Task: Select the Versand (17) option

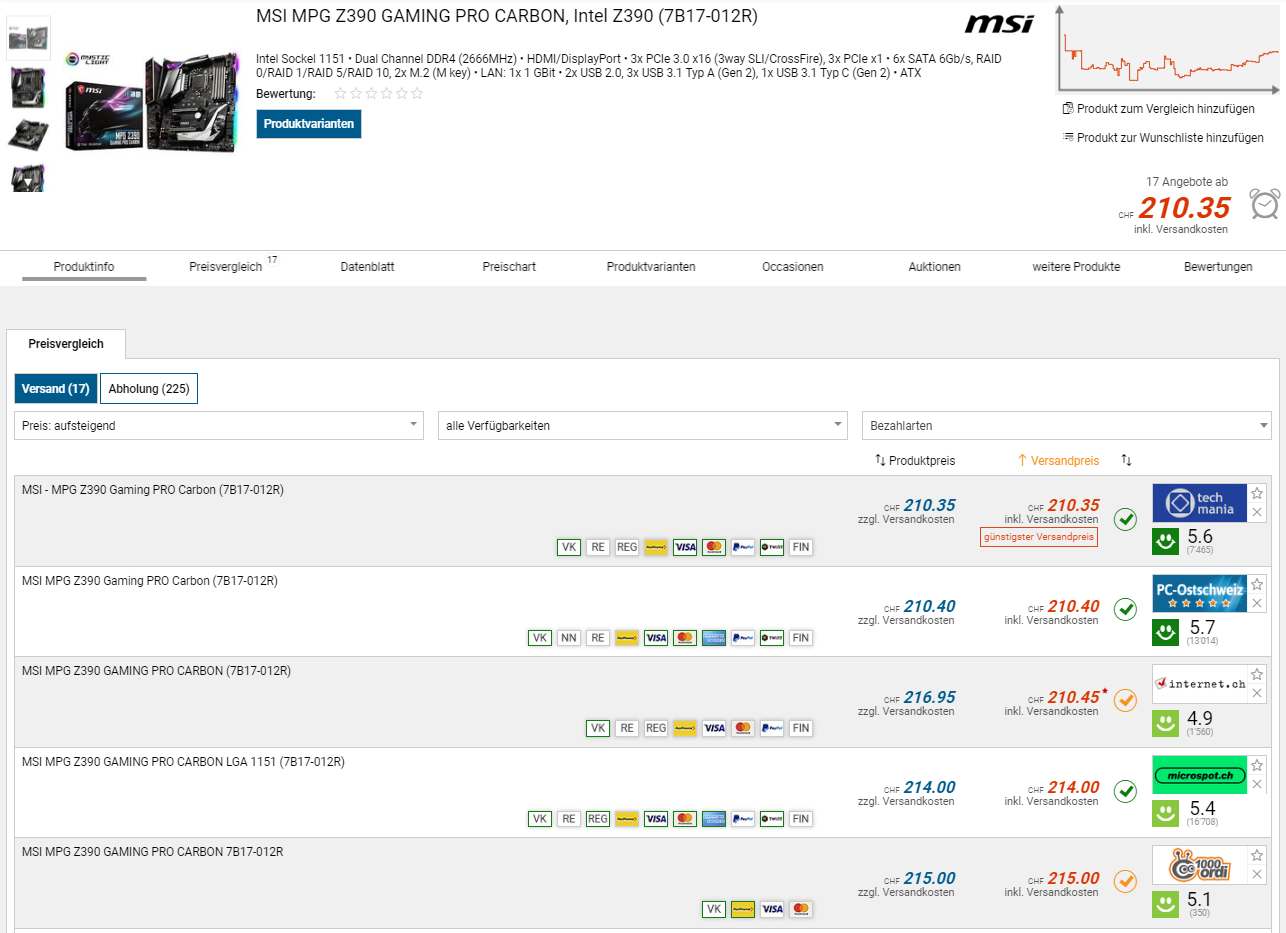Action: (x=56, y=389)
